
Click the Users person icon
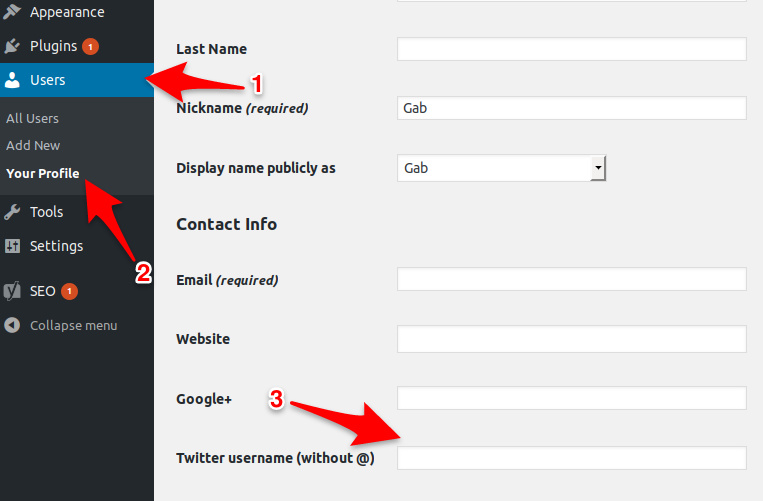tap(12, 80)
